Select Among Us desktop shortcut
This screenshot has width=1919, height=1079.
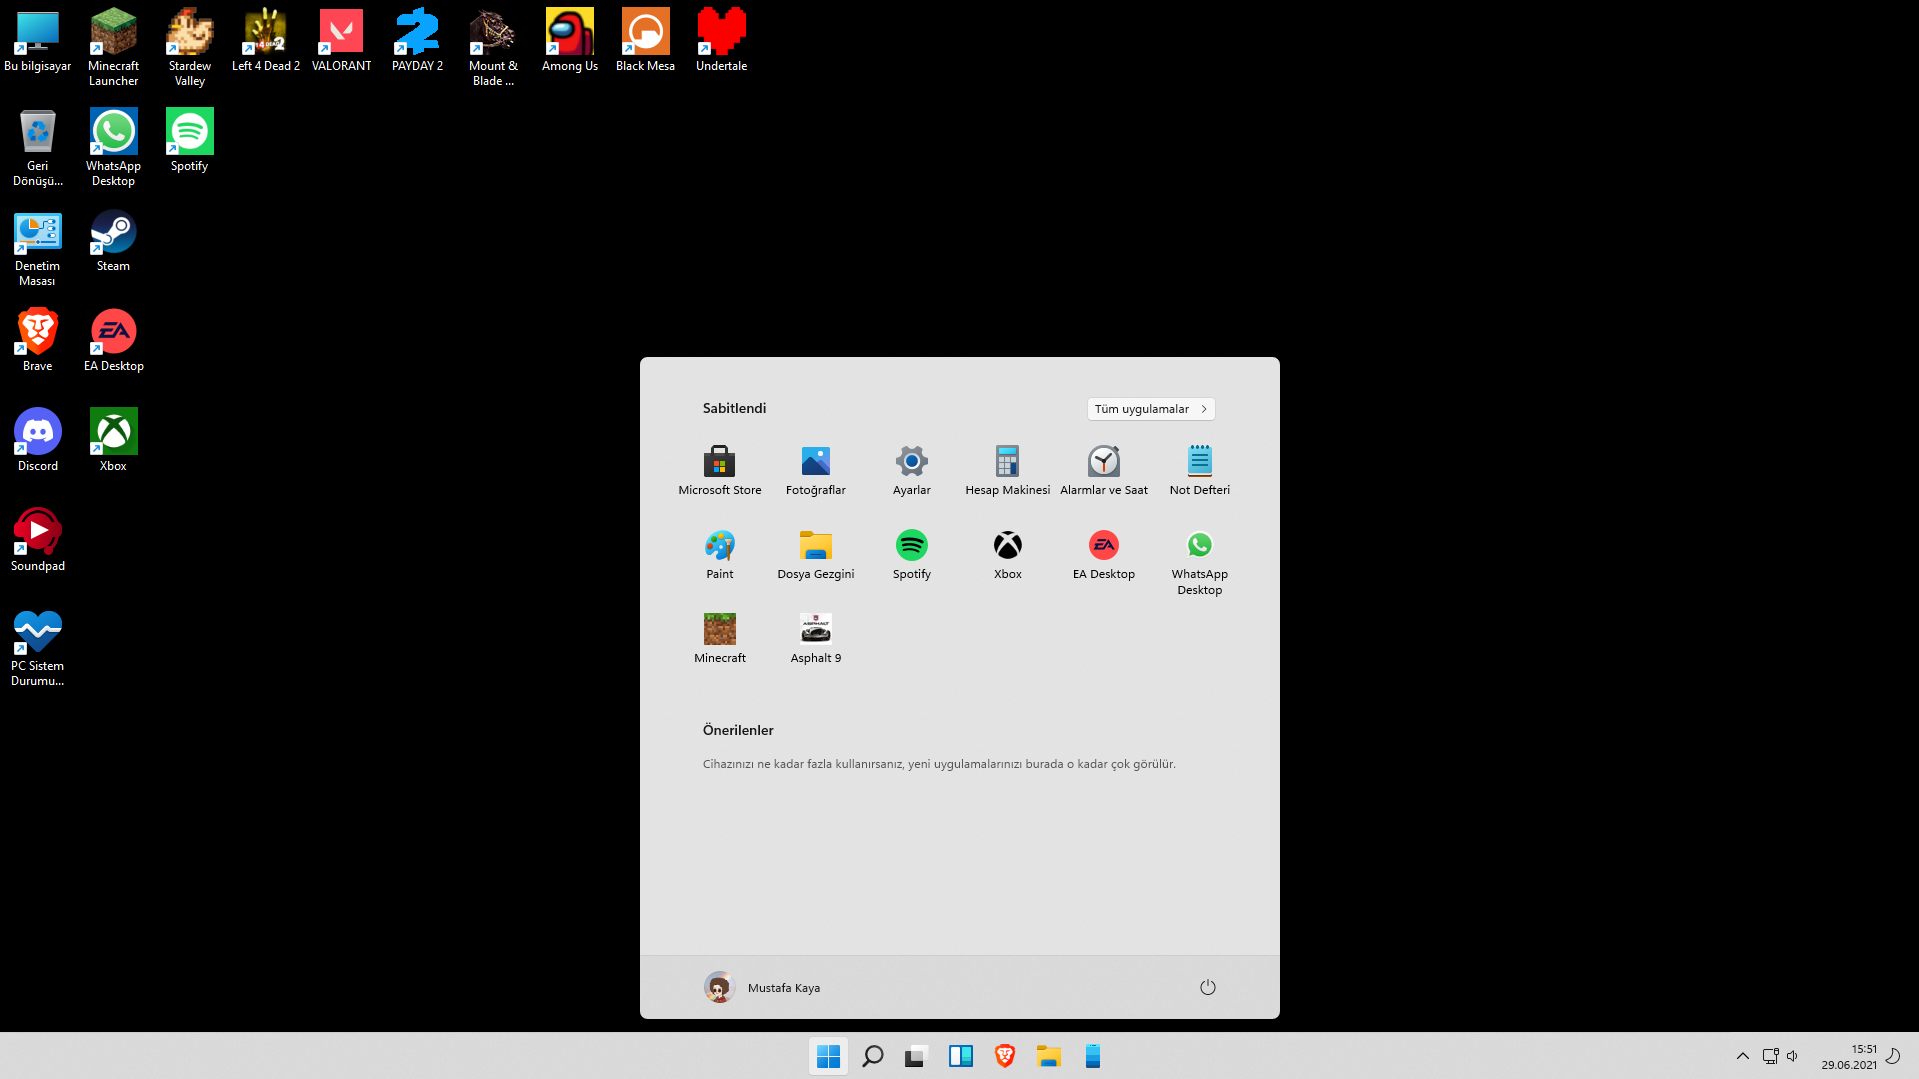570,41
